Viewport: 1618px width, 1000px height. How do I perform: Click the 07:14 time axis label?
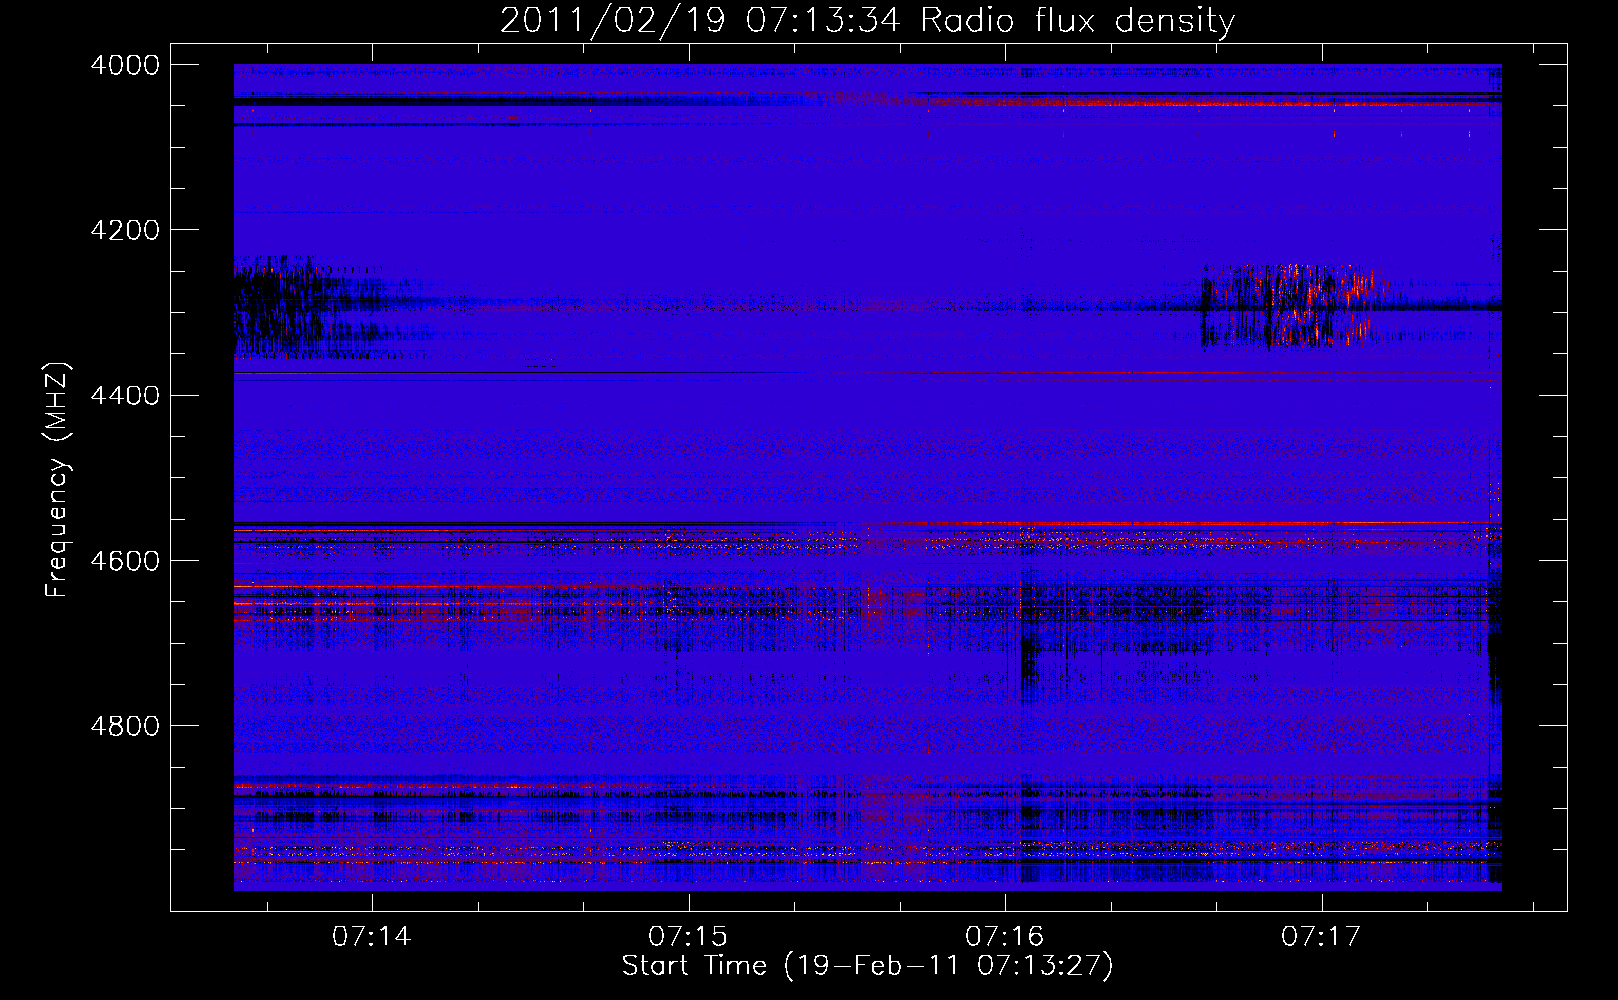click(372, 936)
